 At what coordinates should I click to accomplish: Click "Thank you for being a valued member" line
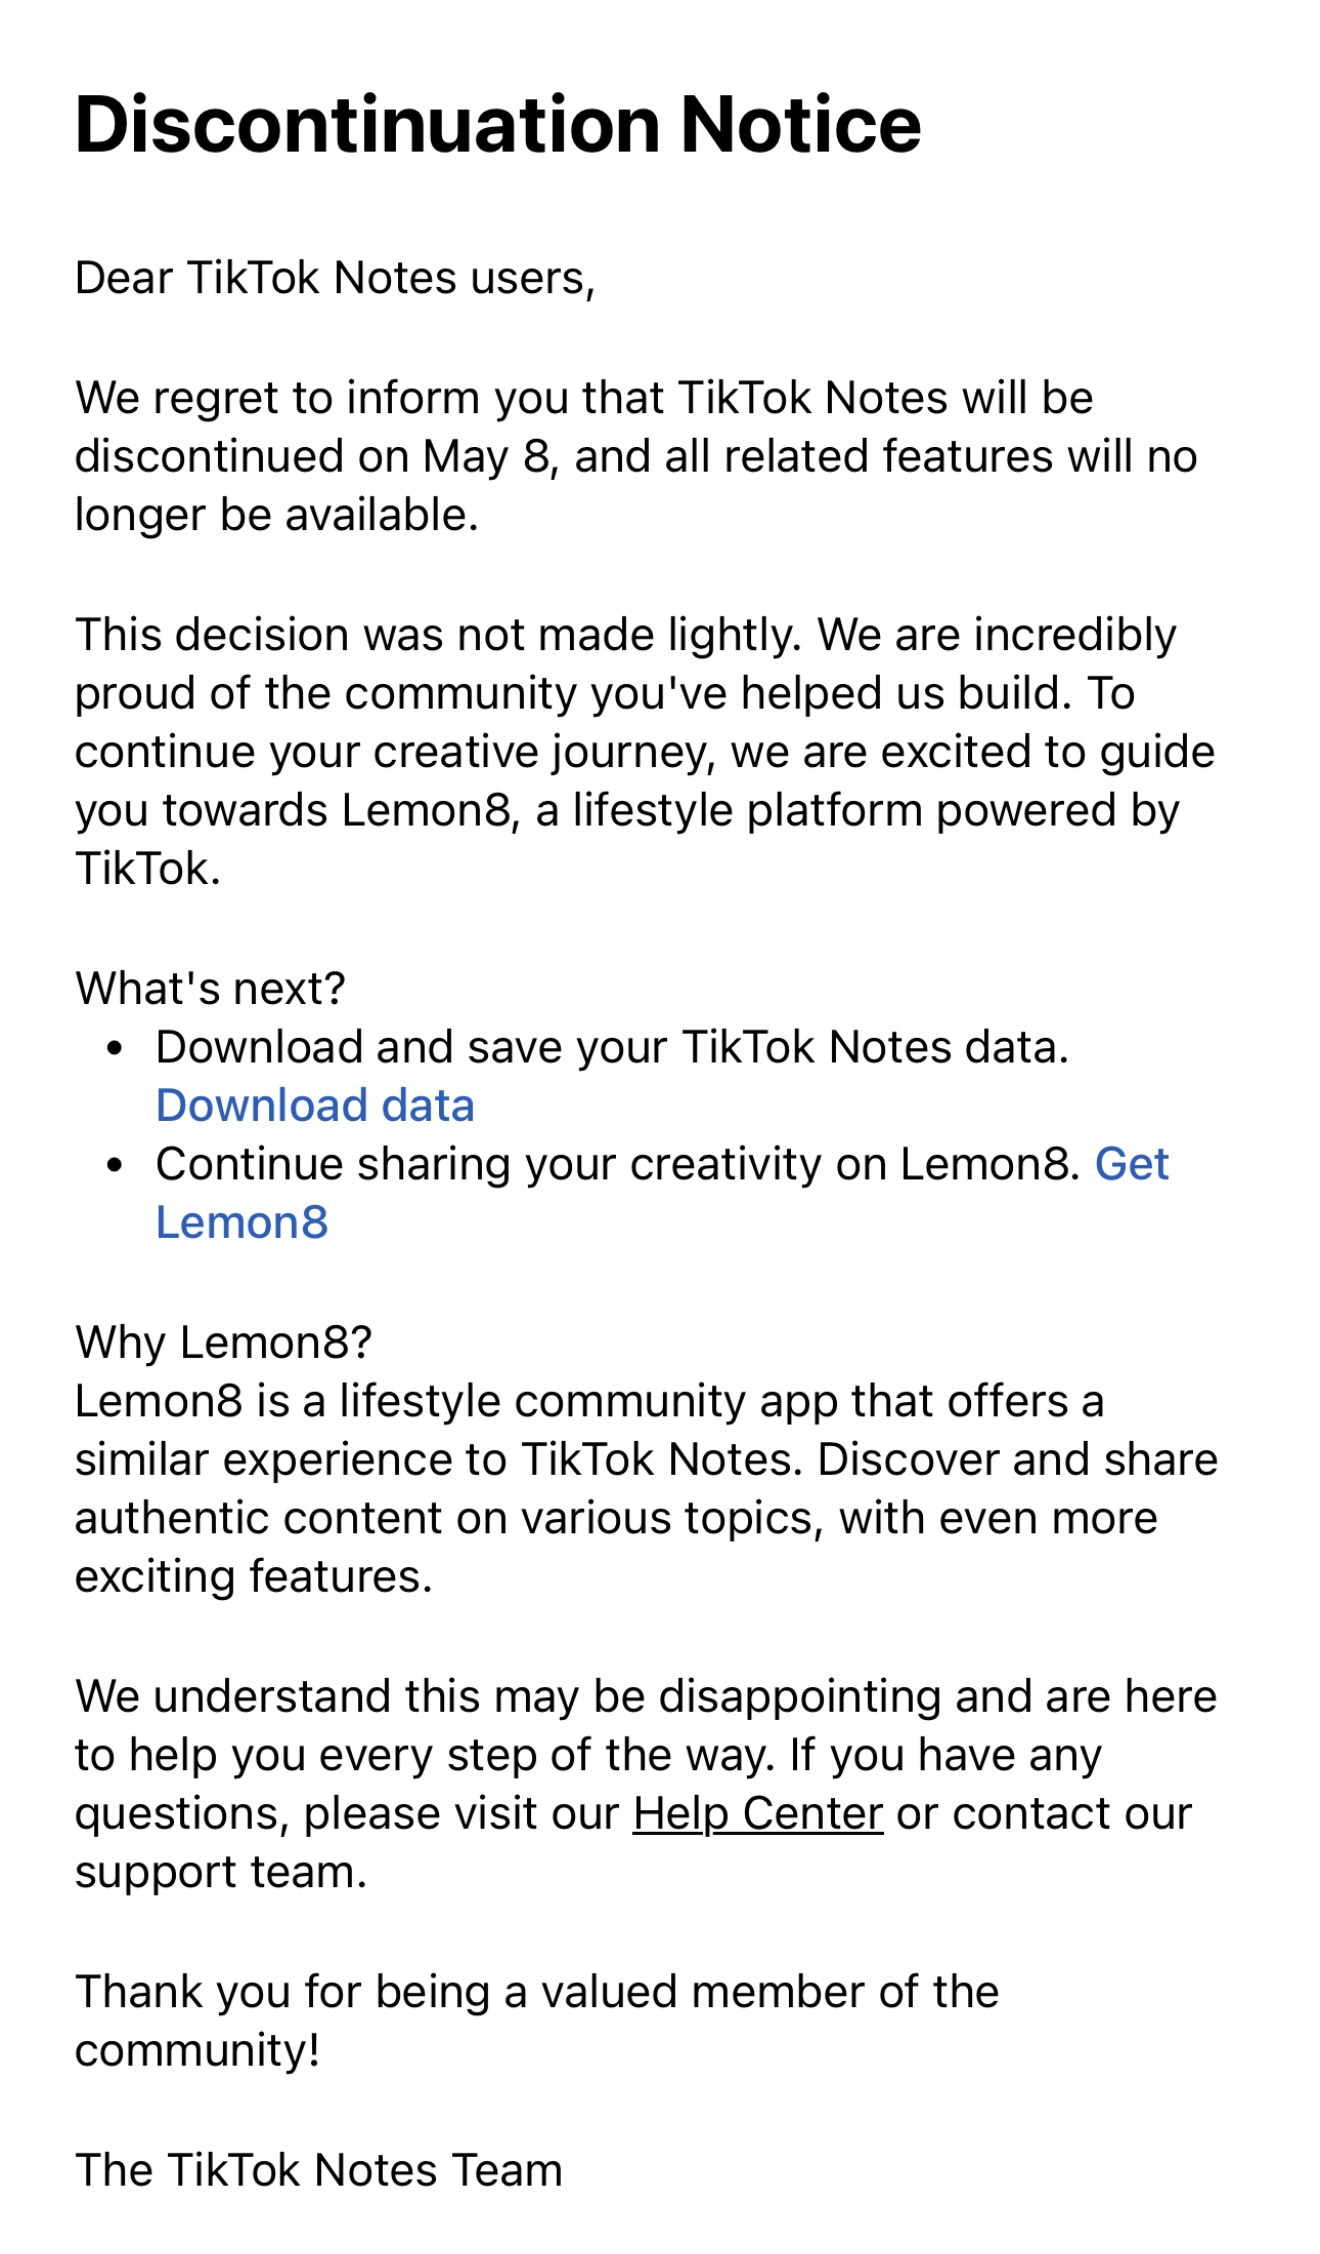[x=537, y=1991]
